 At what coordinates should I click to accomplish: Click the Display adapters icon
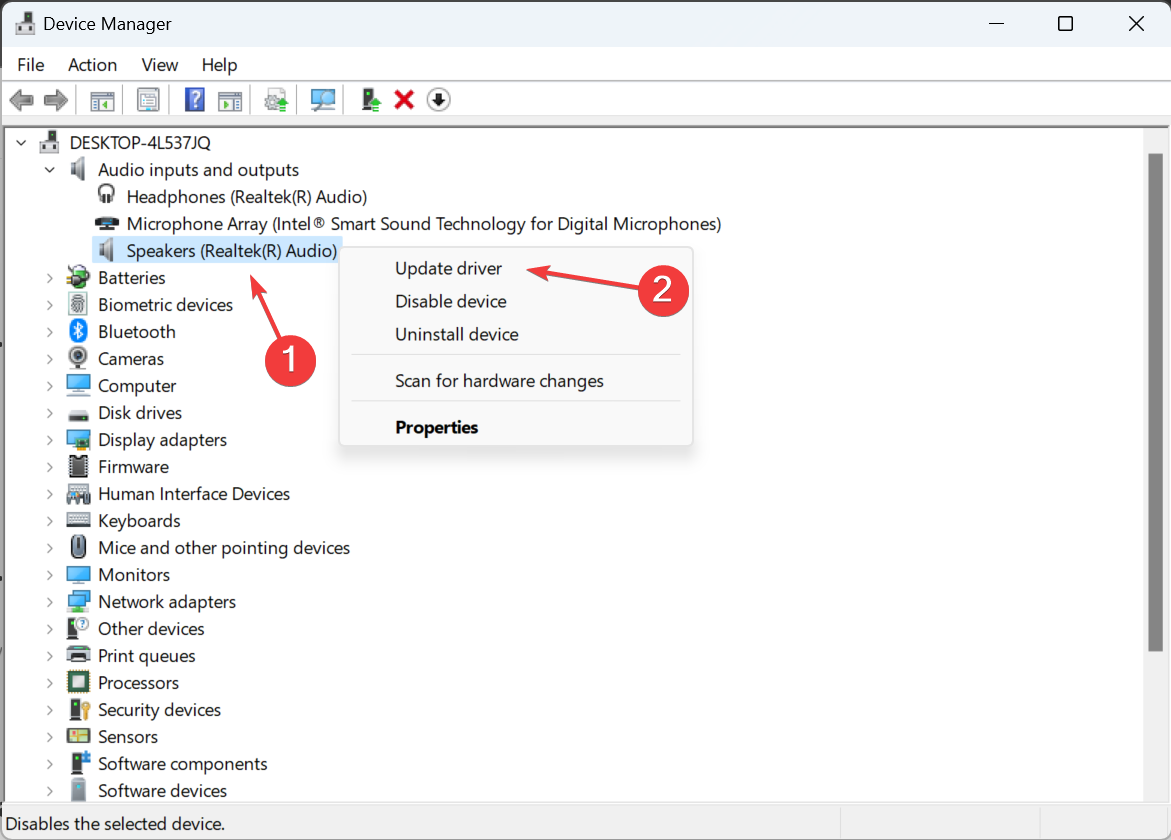point(78,440)
